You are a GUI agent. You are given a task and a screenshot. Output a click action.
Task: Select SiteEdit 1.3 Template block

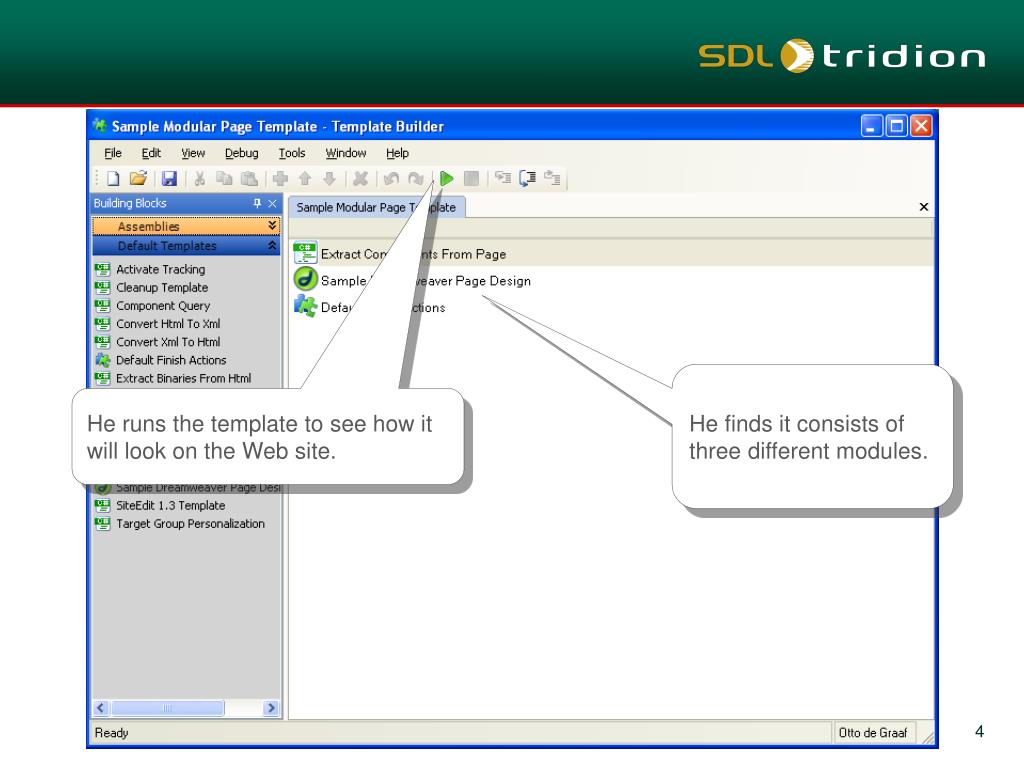(170, 505)
